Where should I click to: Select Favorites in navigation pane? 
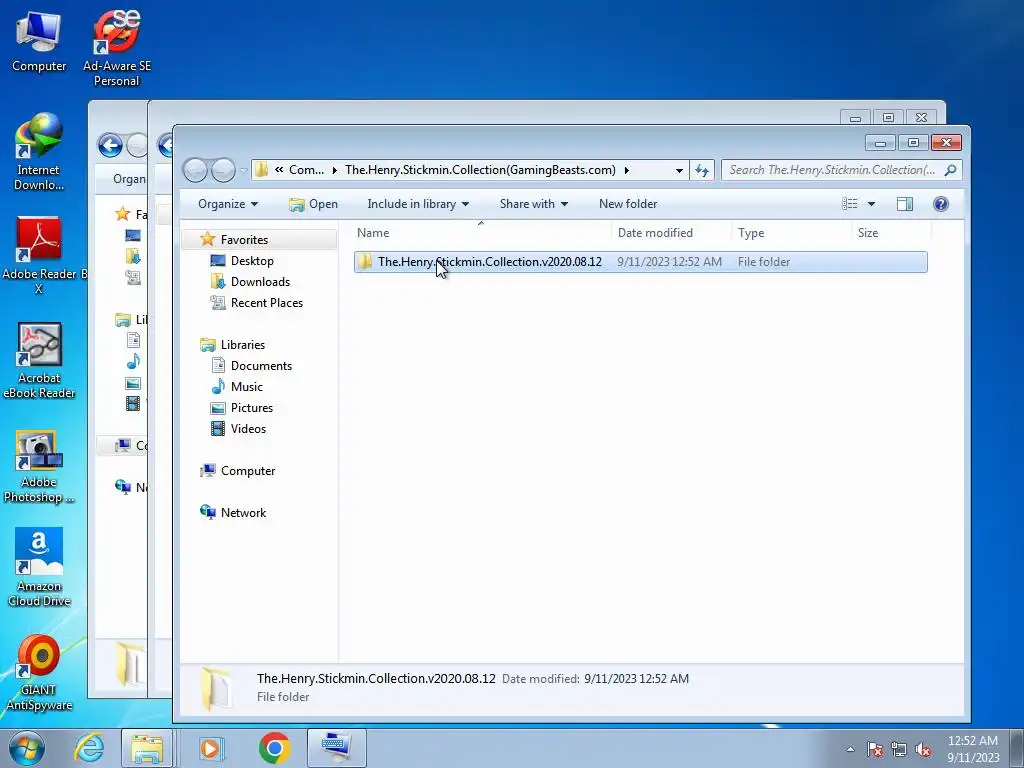tap(244, 240)
